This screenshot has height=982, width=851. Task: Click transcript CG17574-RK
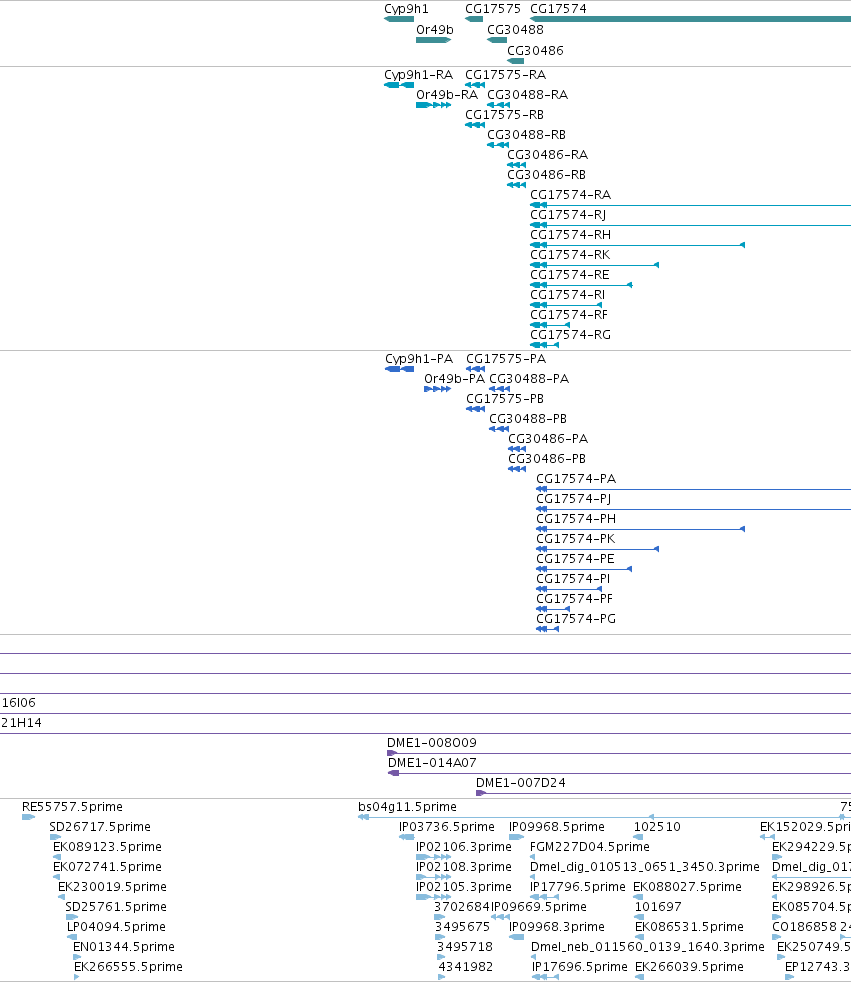(x=595, y=265)
